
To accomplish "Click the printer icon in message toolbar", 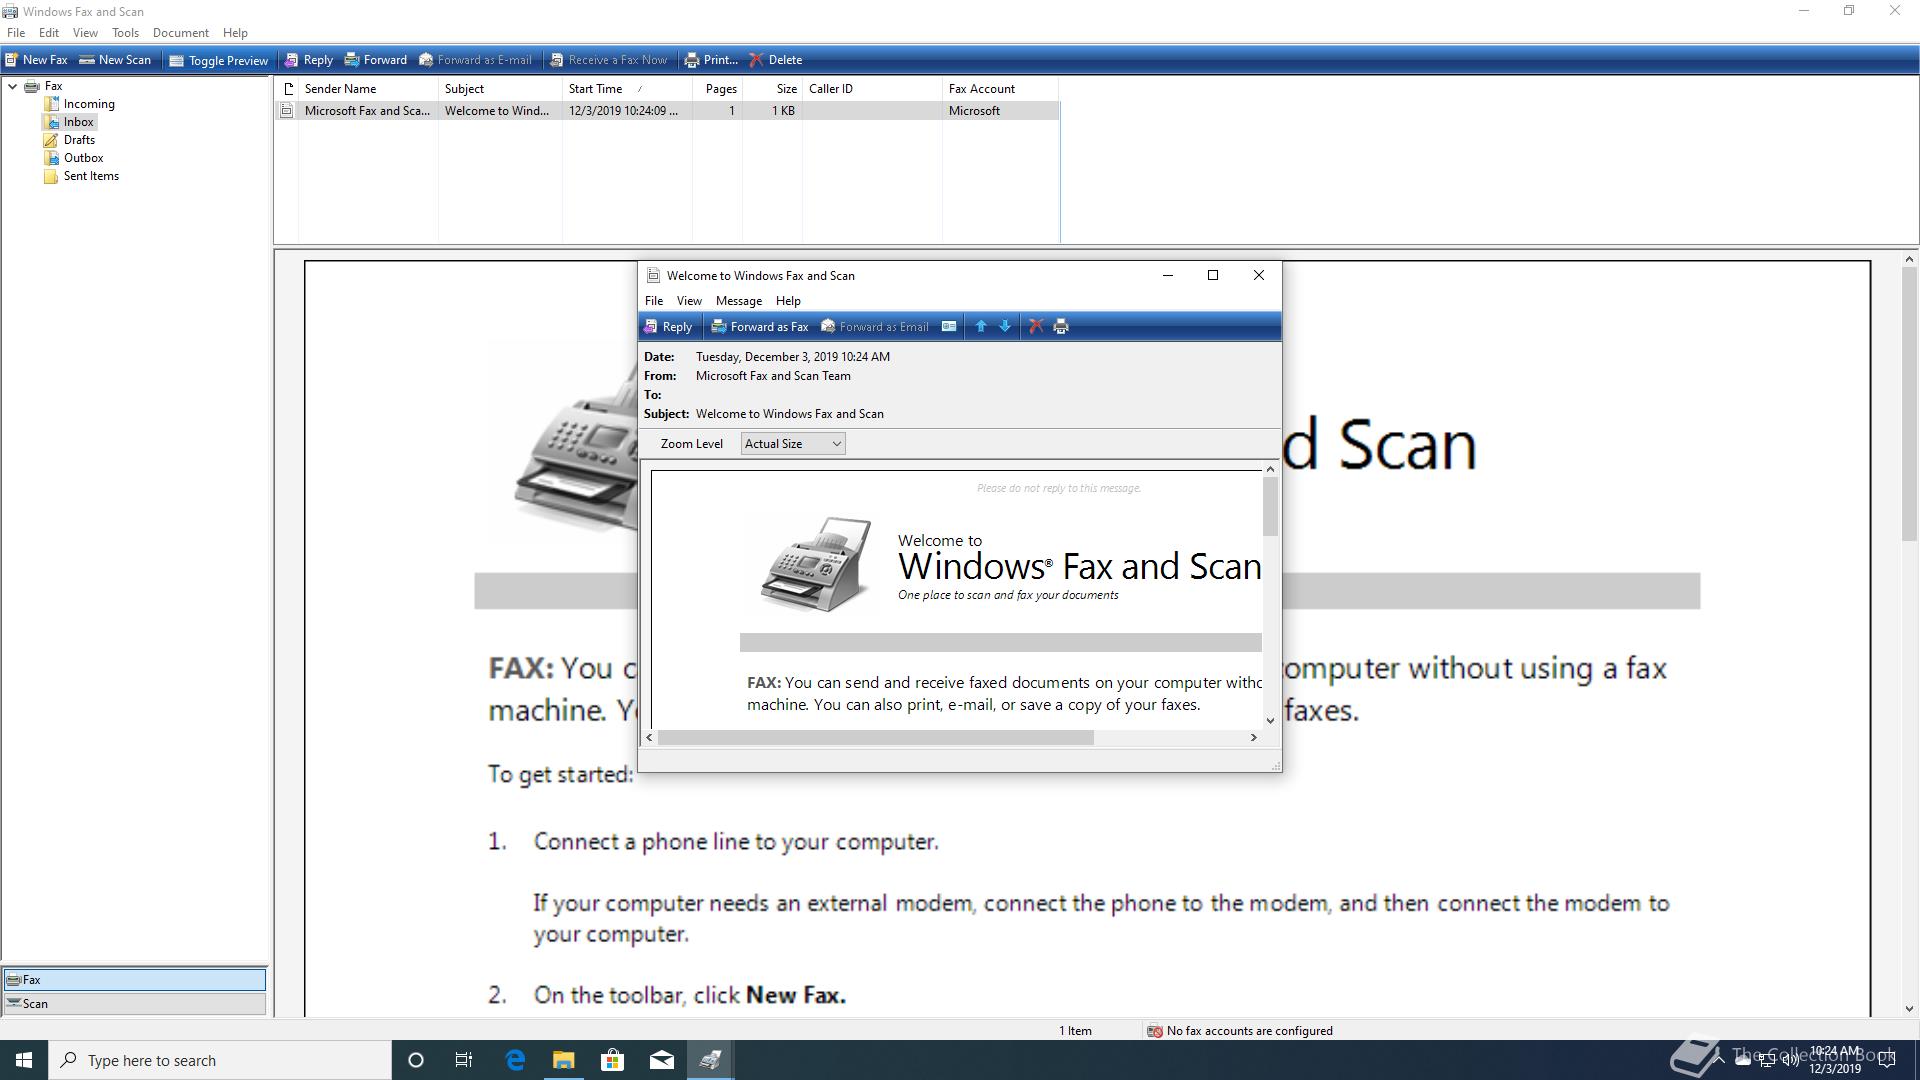I will click(1061, 327).
